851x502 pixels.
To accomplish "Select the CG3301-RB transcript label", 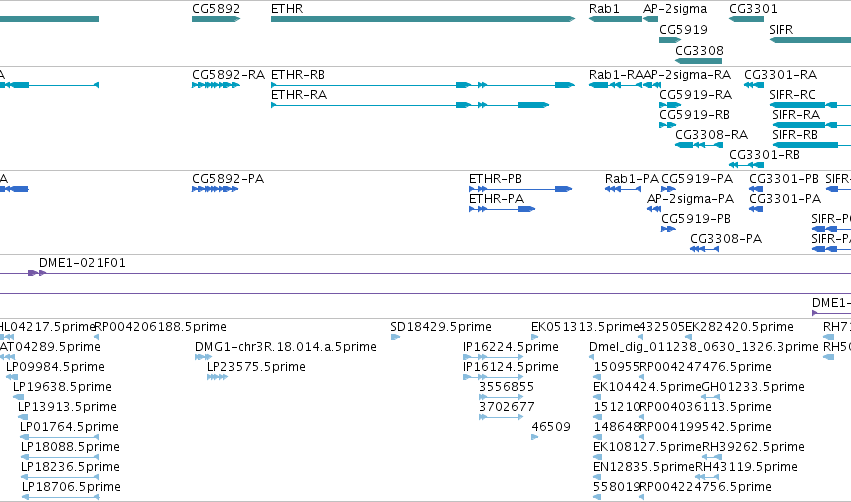I will point(765,155).
